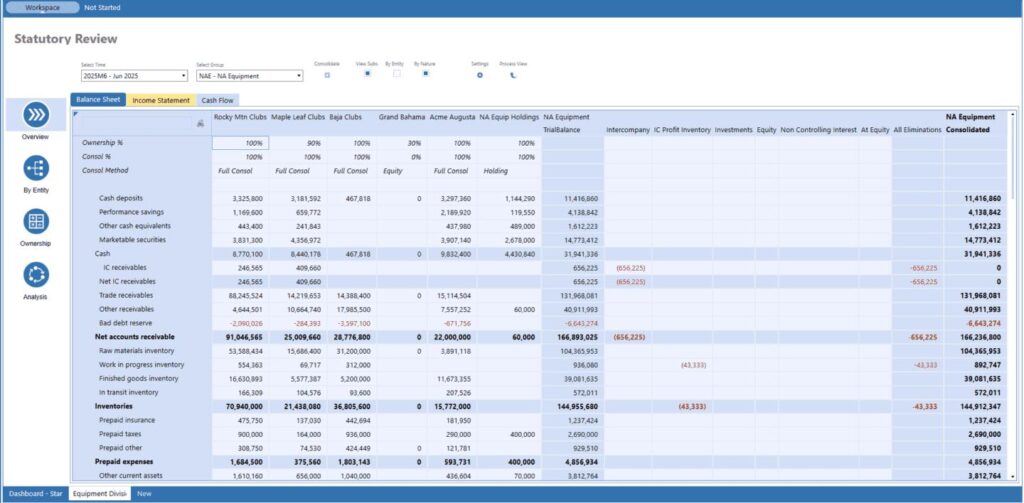Select the Prepaid expenses row label

[123, 462]
